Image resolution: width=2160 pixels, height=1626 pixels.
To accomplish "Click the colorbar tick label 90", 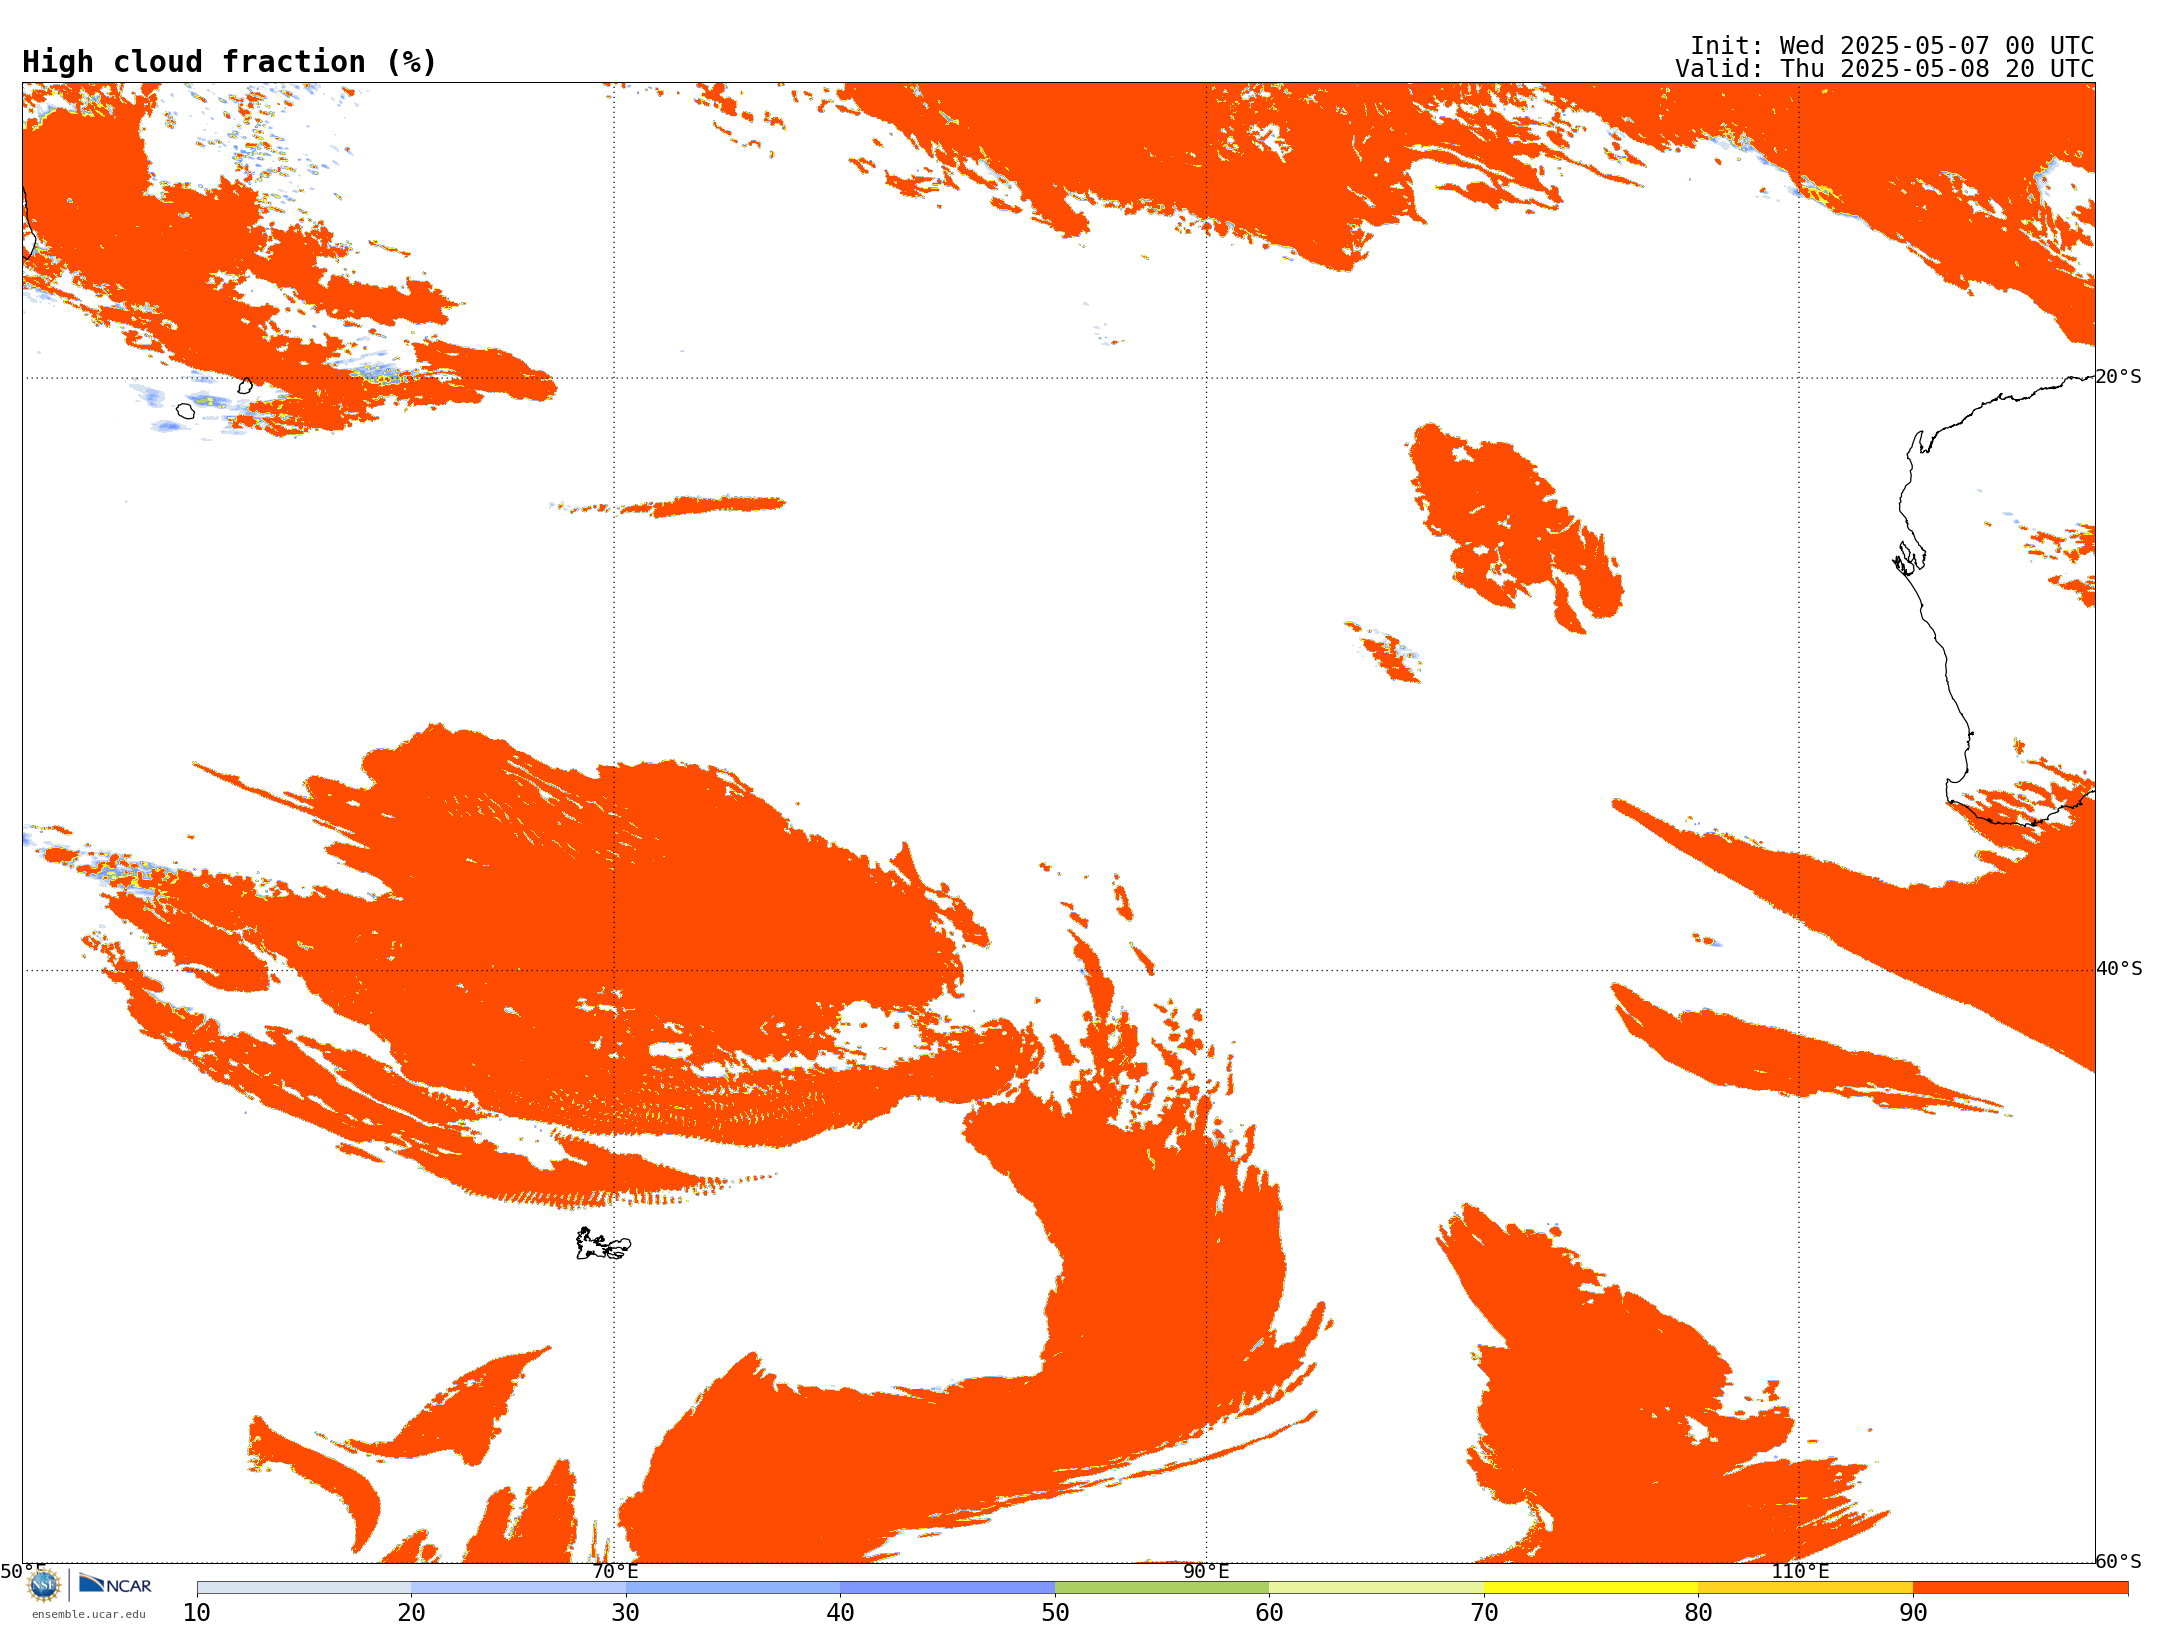I will point(1913,1612).
